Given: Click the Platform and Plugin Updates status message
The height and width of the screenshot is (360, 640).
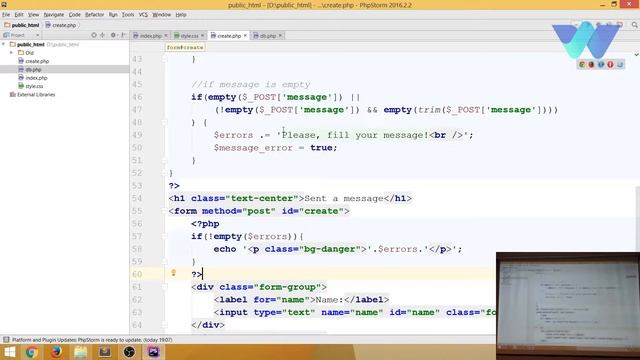Looking at the screenshot, I should coord(92,340).
